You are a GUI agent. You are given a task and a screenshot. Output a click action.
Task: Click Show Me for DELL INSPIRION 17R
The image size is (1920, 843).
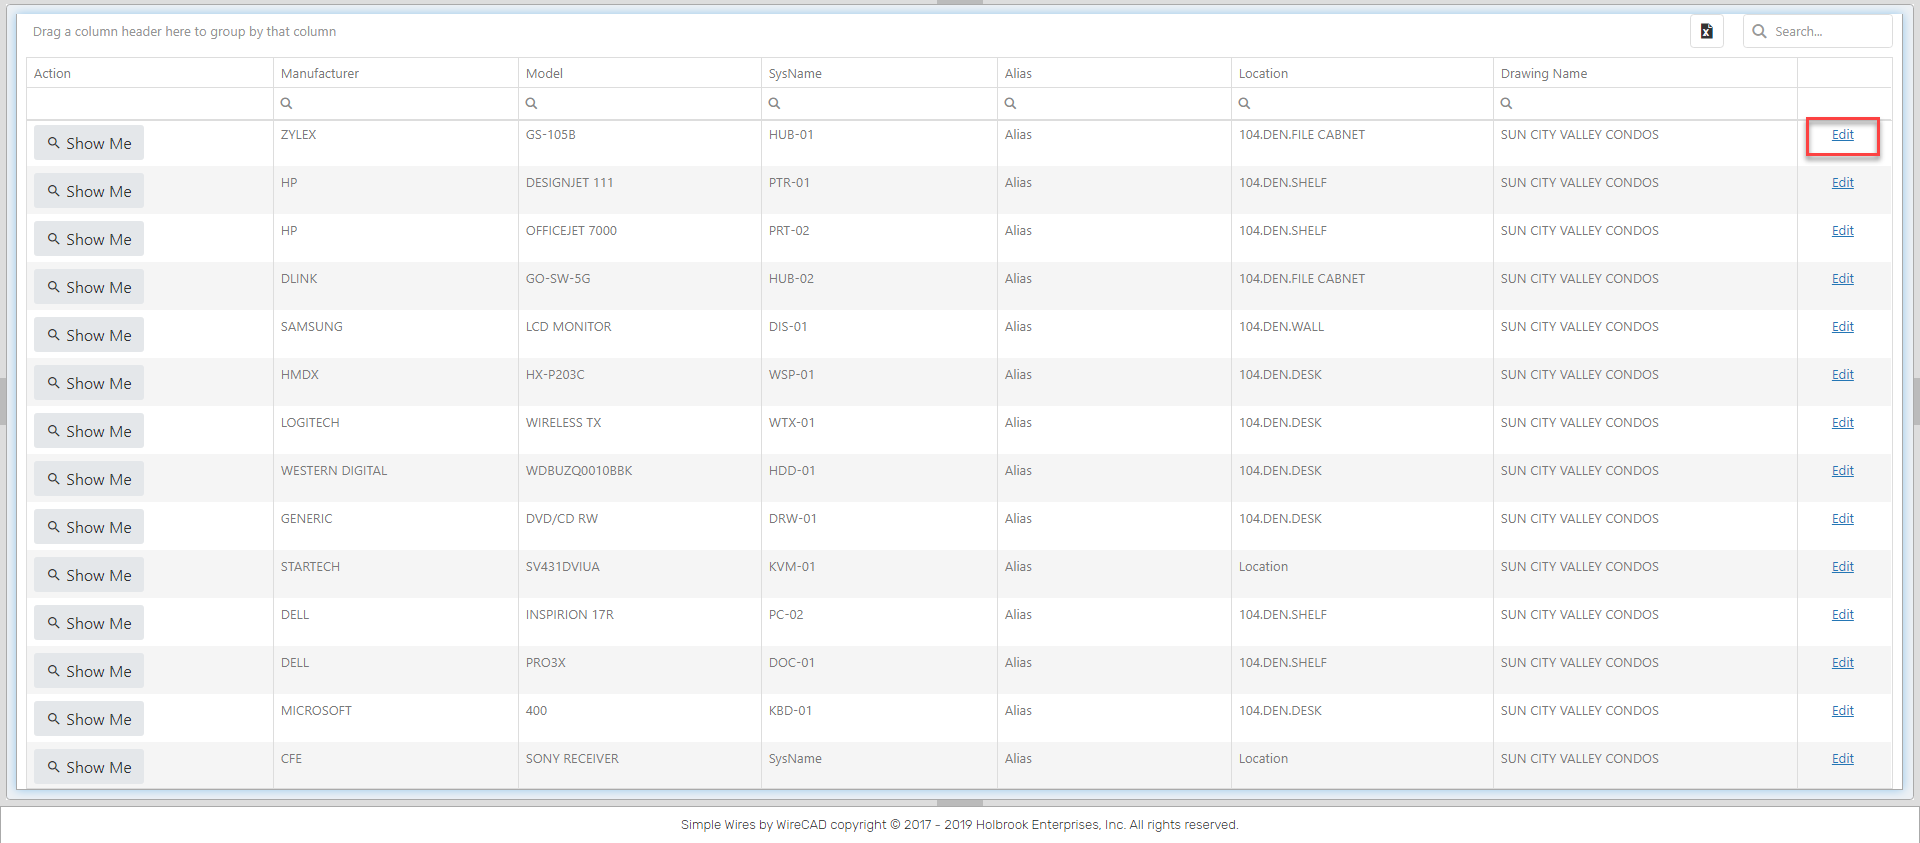(x=89, y=623)
